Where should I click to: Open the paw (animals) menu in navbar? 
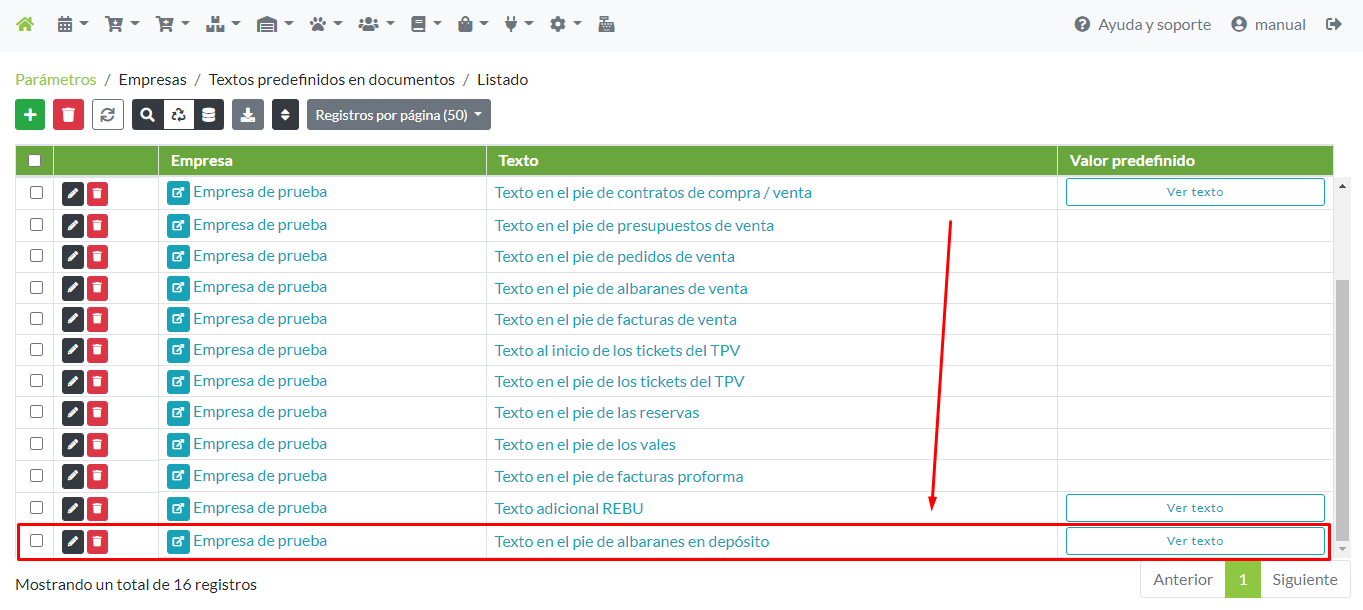coord(325,24)
